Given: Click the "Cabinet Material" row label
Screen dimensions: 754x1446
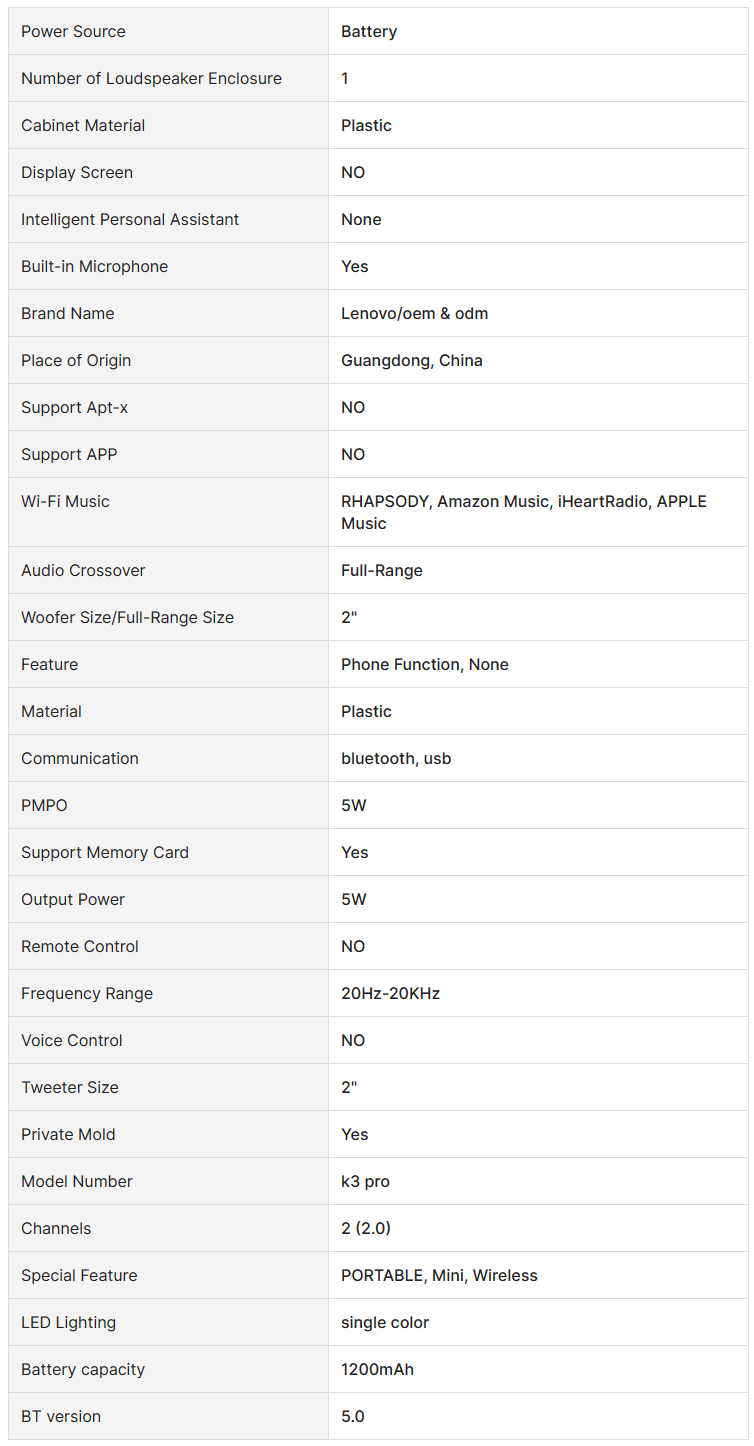Looking at the screenshot, I should [83, 126].
